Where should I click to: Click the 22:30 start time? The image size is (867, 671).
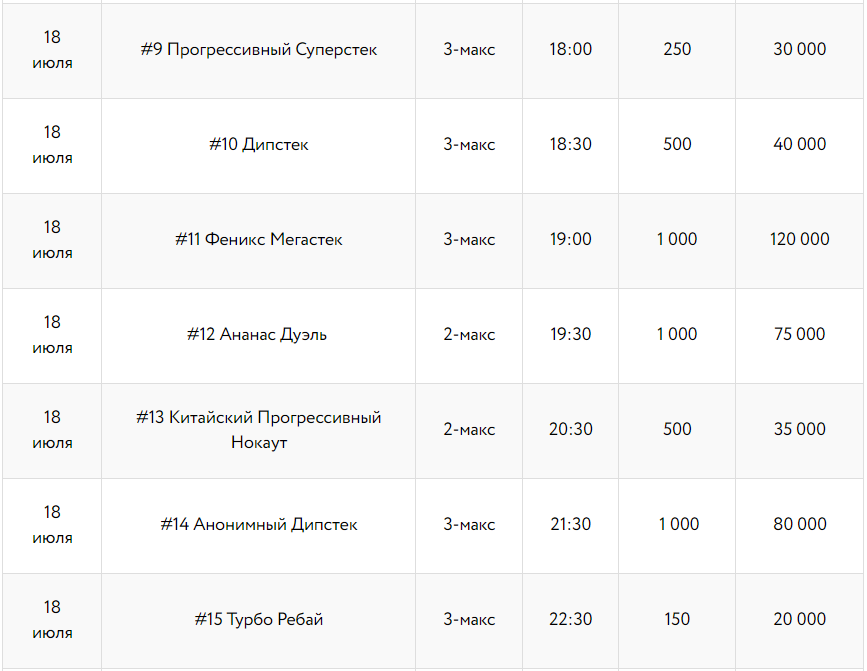pyautogui.click(x=570, y=619)
